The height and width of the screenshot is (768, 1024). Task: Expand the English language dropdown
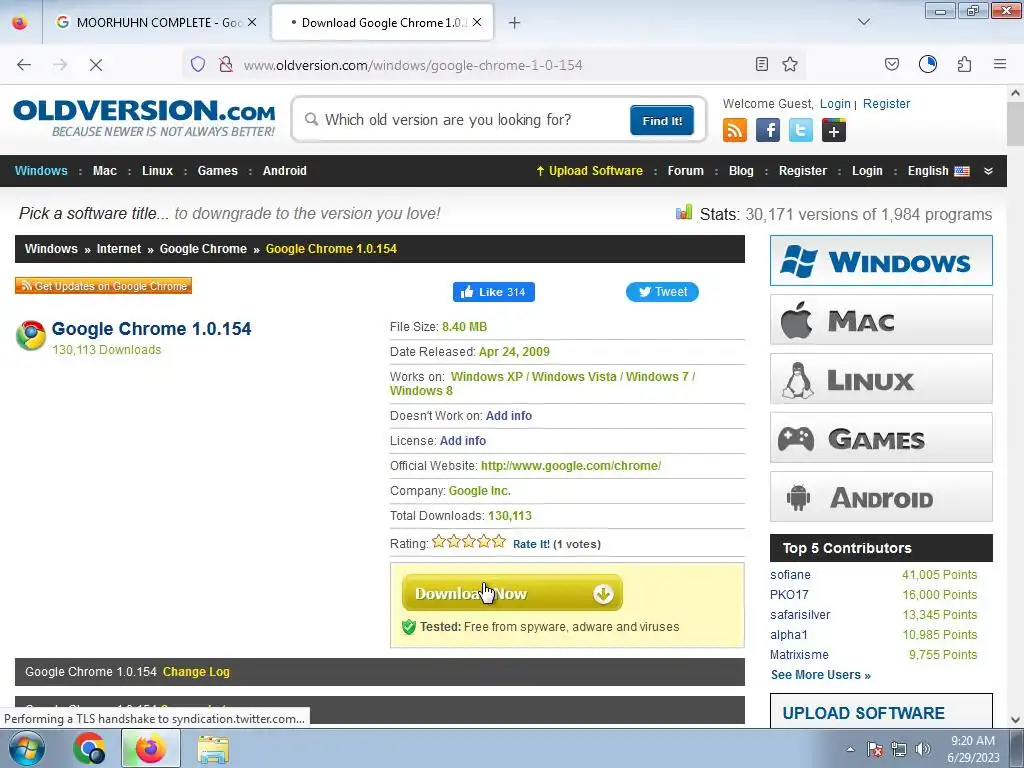[988, 171]
